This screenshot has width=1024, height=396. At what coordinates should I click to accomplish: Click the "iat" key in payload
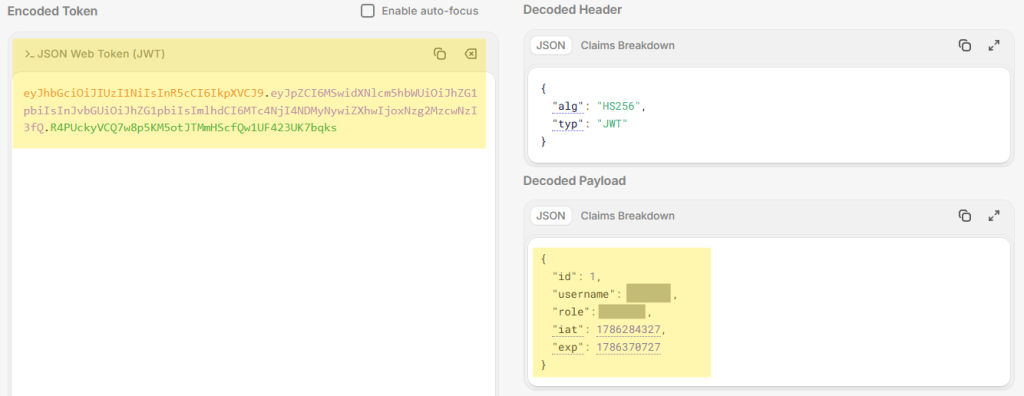(x=568, y=329)
